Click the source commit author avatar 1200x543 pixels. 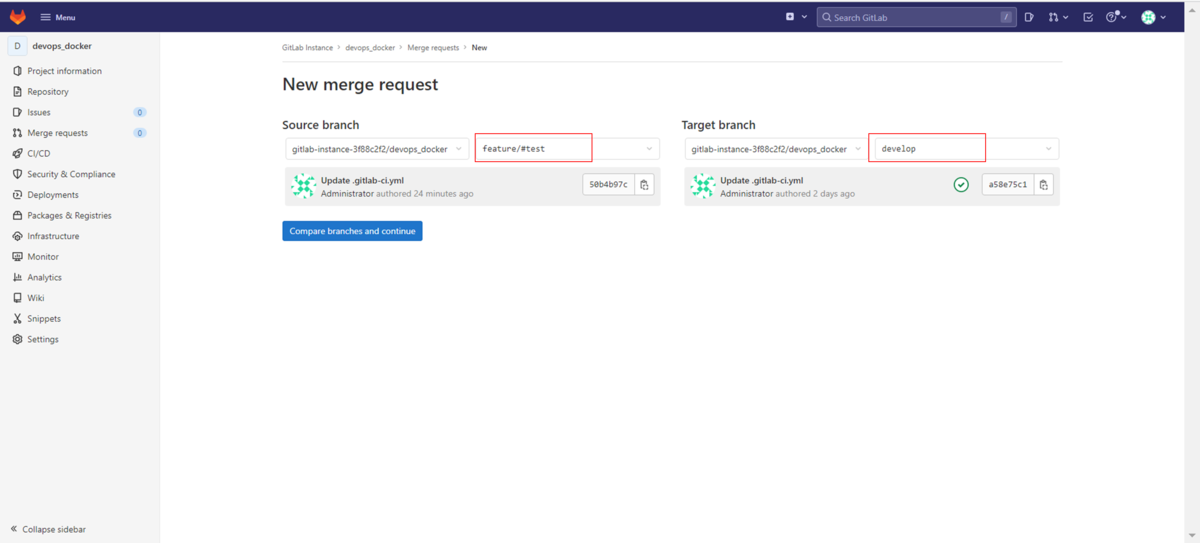coord(303,186)
